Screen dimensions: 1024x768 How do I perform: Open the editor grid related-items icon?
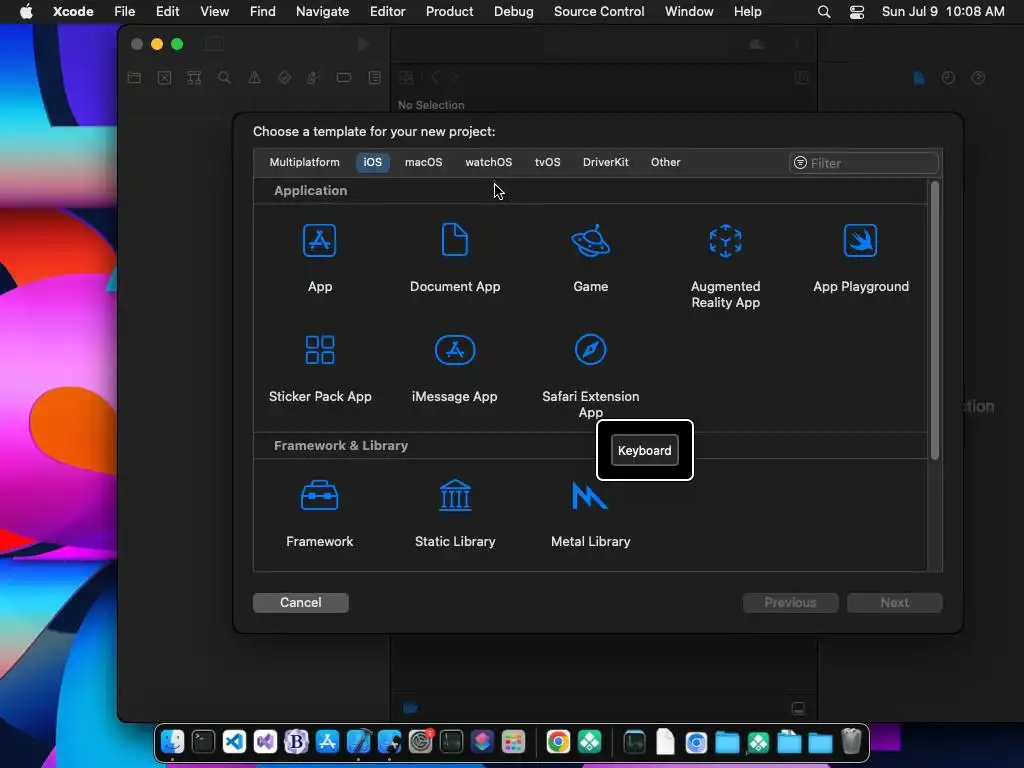(406, 78)
